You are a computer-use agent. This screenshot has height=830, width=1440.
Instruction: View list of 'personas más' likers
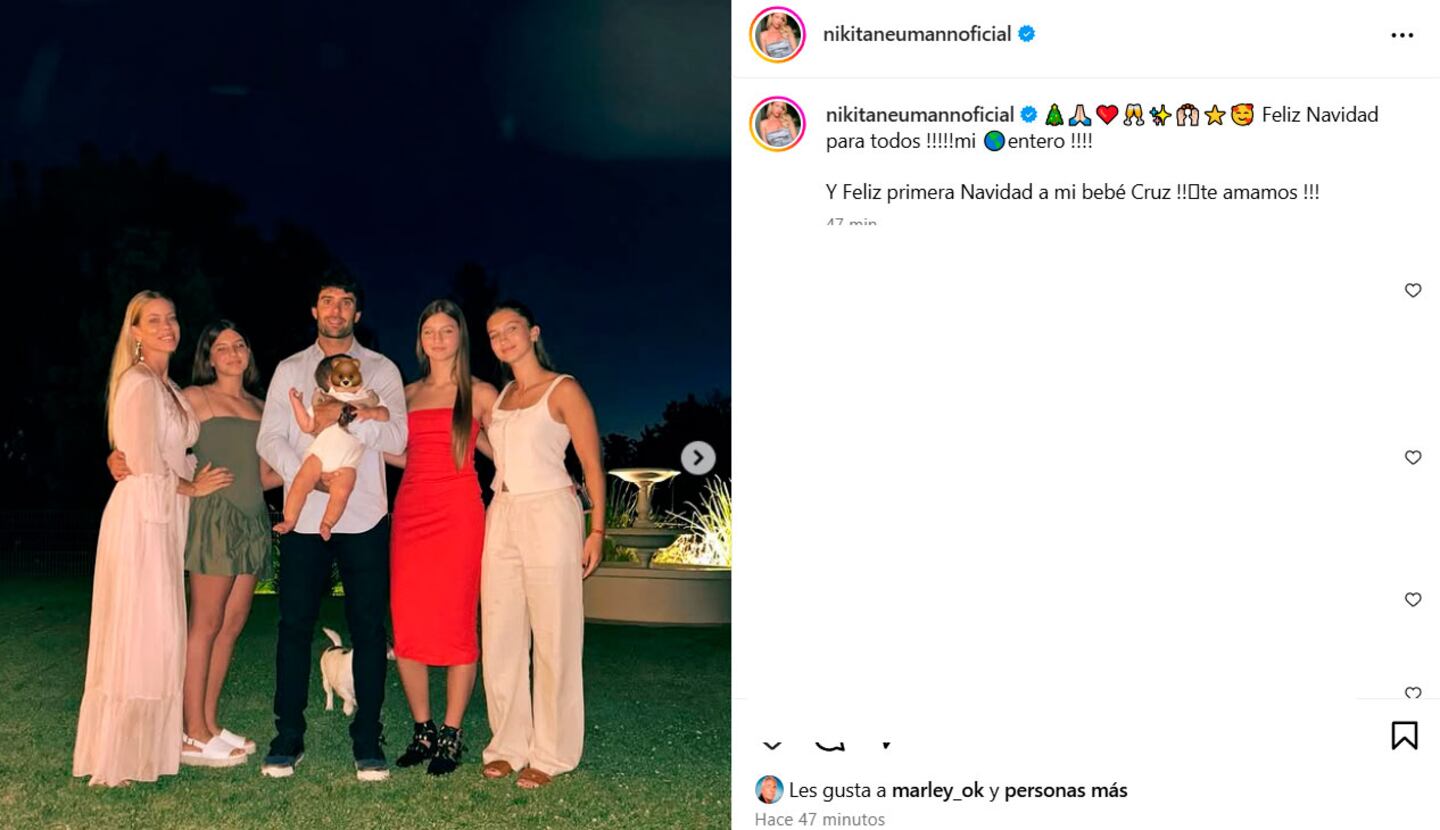pyautogui.click(x=1066, y=790)
